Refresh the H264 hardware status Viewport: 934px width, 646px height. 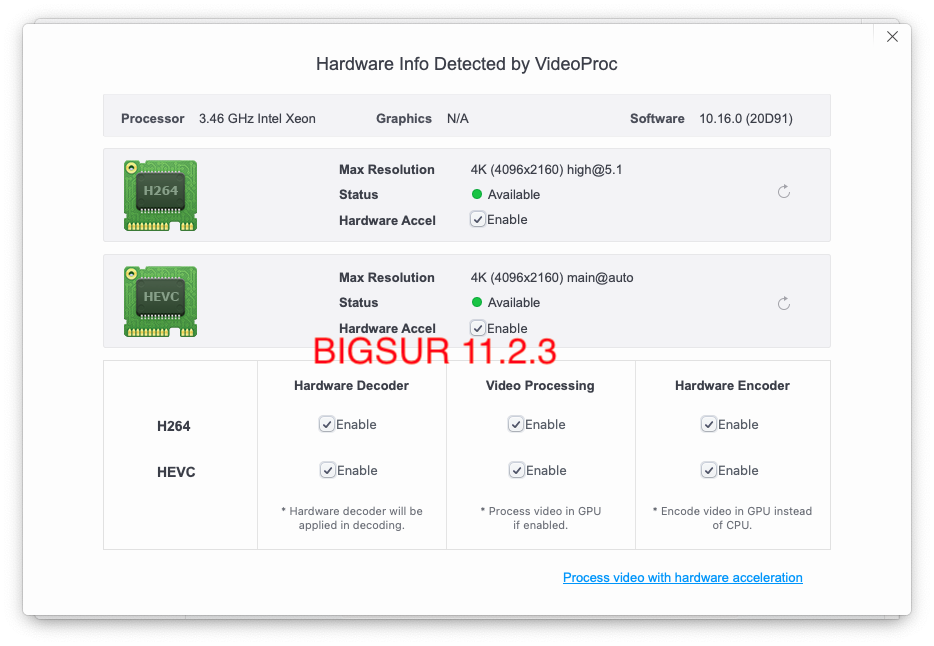pos(784,192)
